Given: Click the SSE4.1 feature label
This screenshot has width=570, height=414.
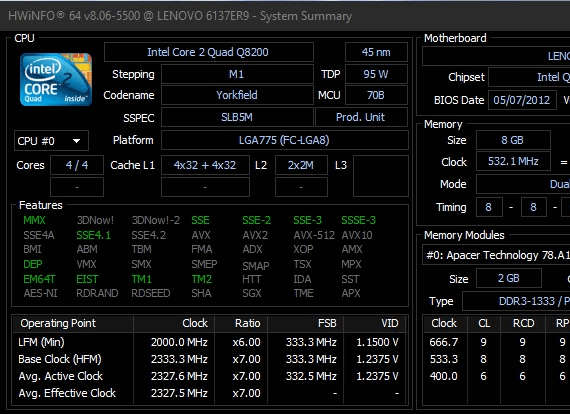Looking at the screenshot, I should pos(94,235).
